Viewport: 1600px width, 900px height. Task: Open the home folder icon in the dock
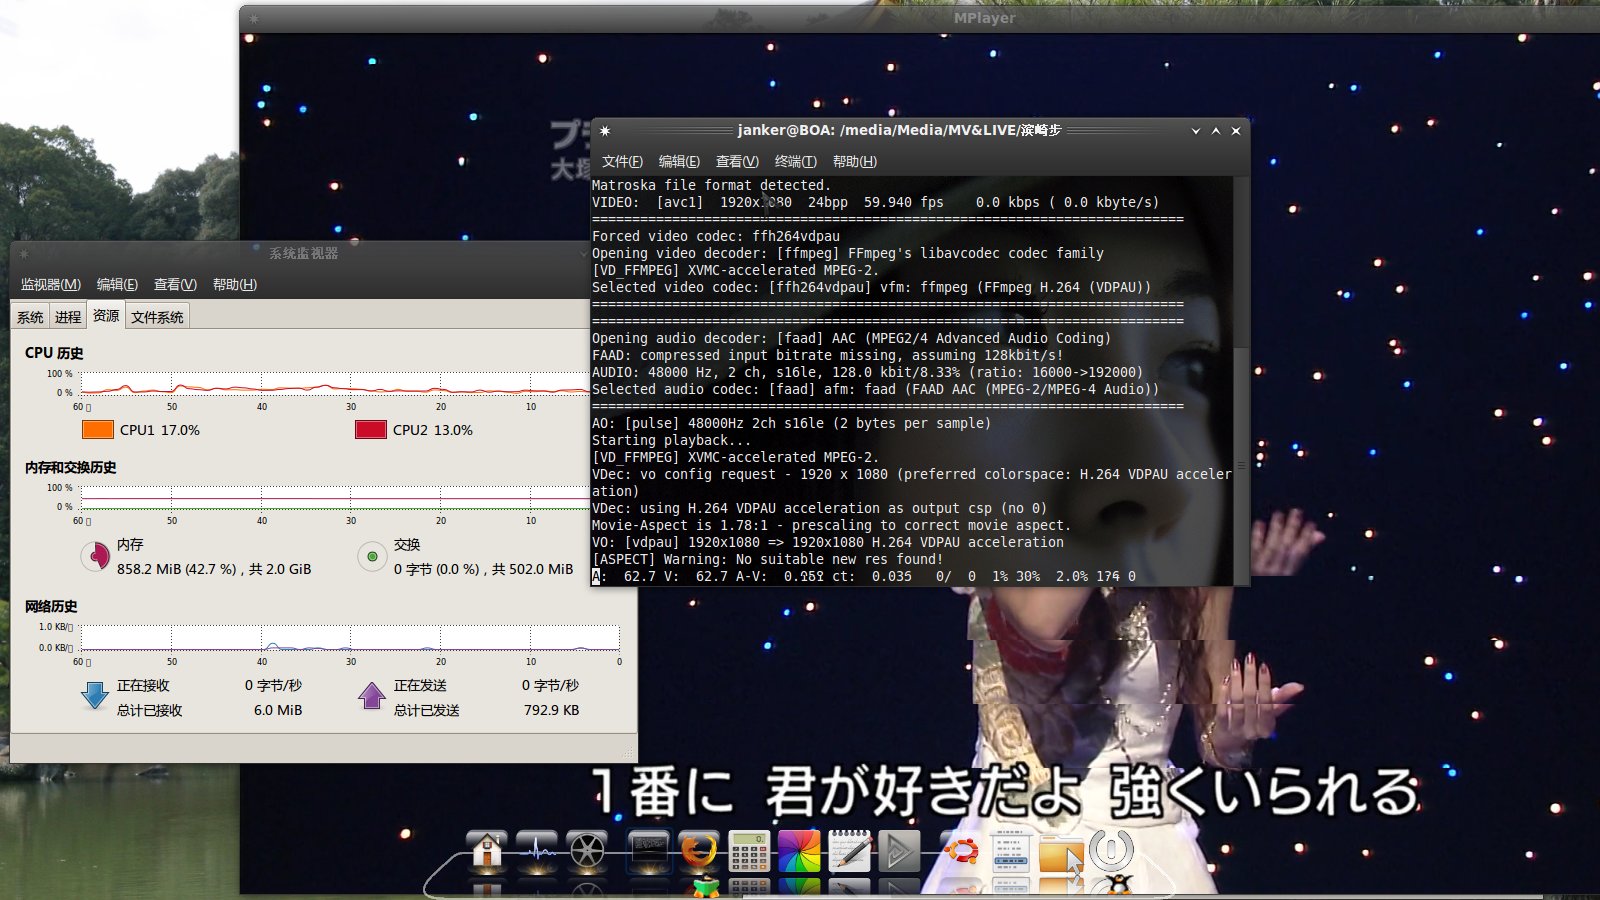[486, 851]
